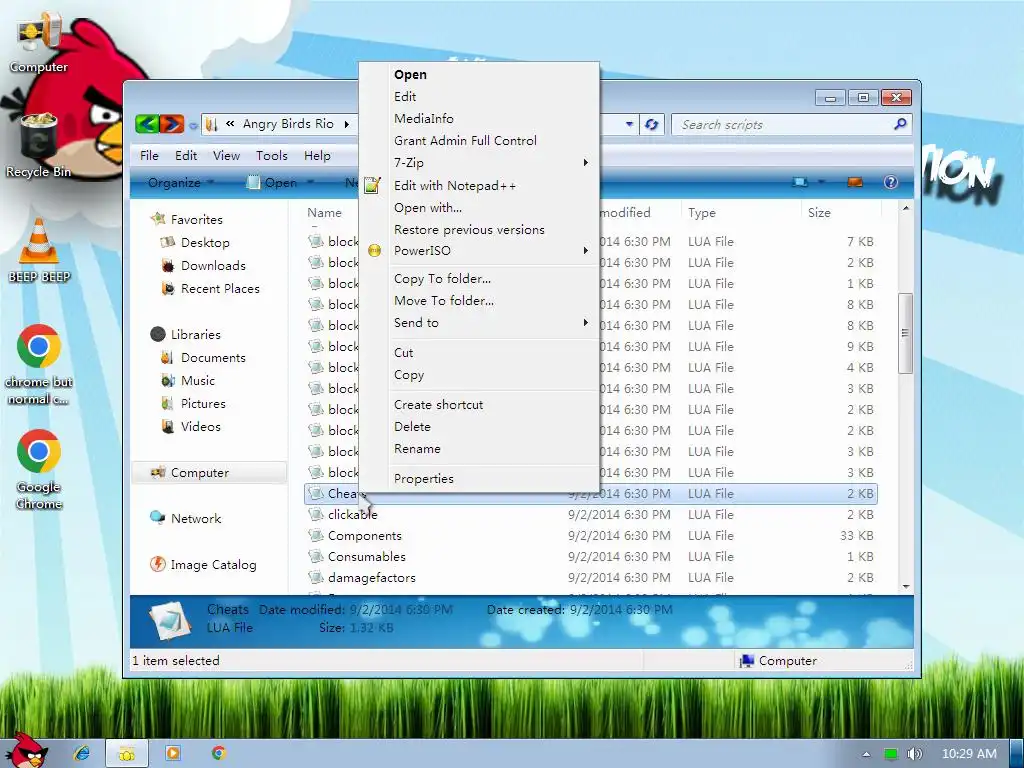Click the volume speaker tray icon
Viewport: 1024px width, 768px height.
914,754
